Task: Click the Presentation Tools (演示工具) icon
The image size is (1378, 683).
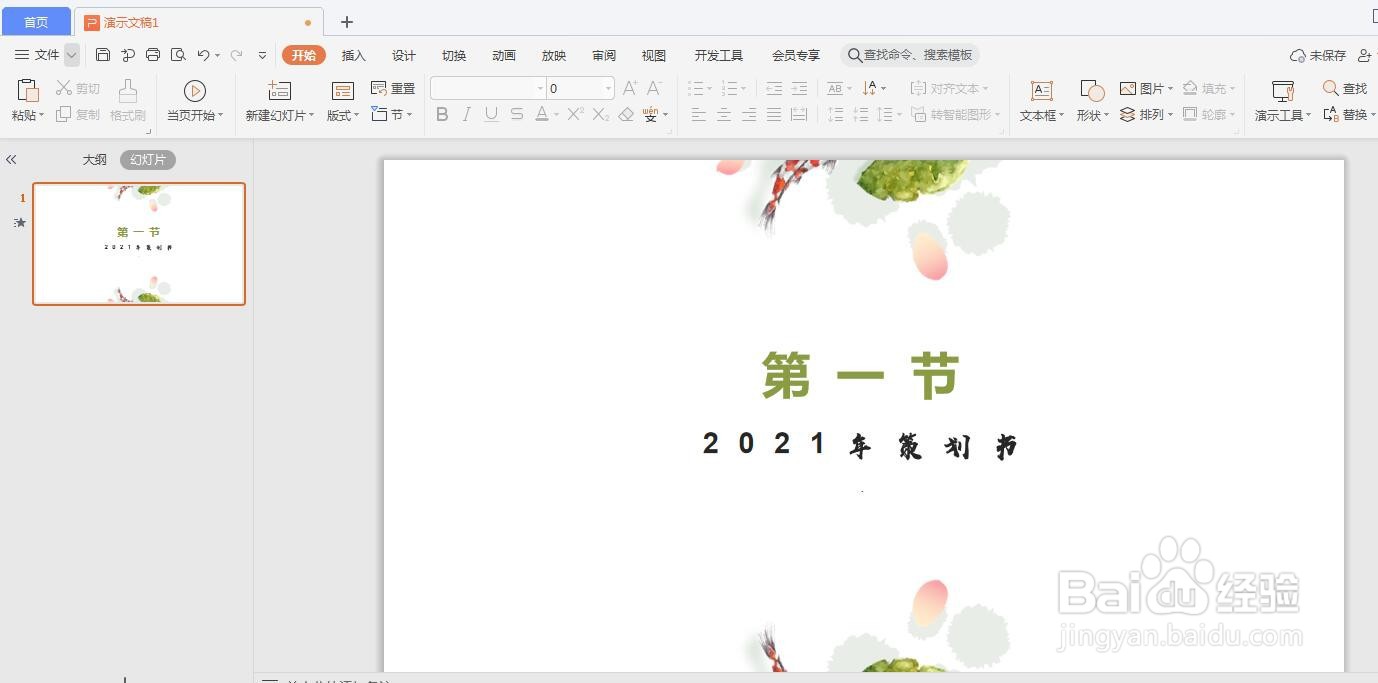Action: (x=1283, y=91)
